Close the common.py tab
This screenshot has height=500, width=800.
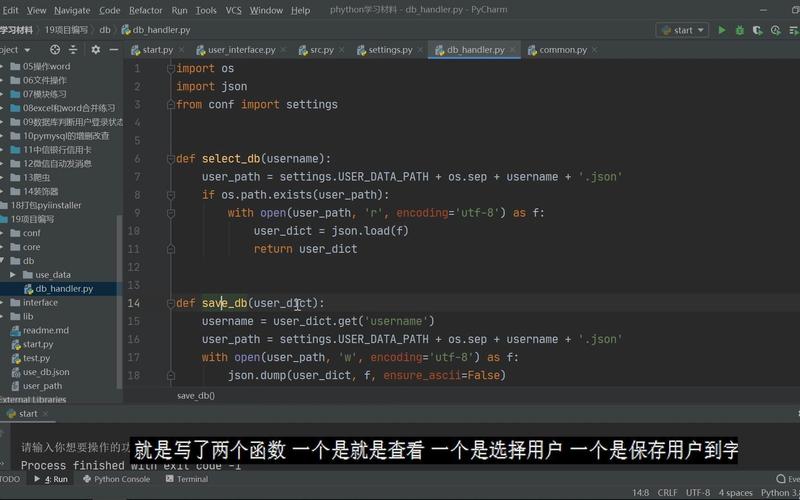tap(594, 50)
